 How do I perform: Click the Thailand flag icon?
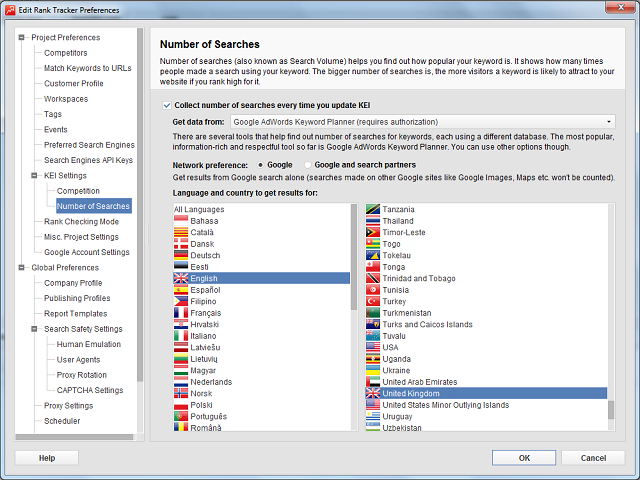(x=373, y=221)
